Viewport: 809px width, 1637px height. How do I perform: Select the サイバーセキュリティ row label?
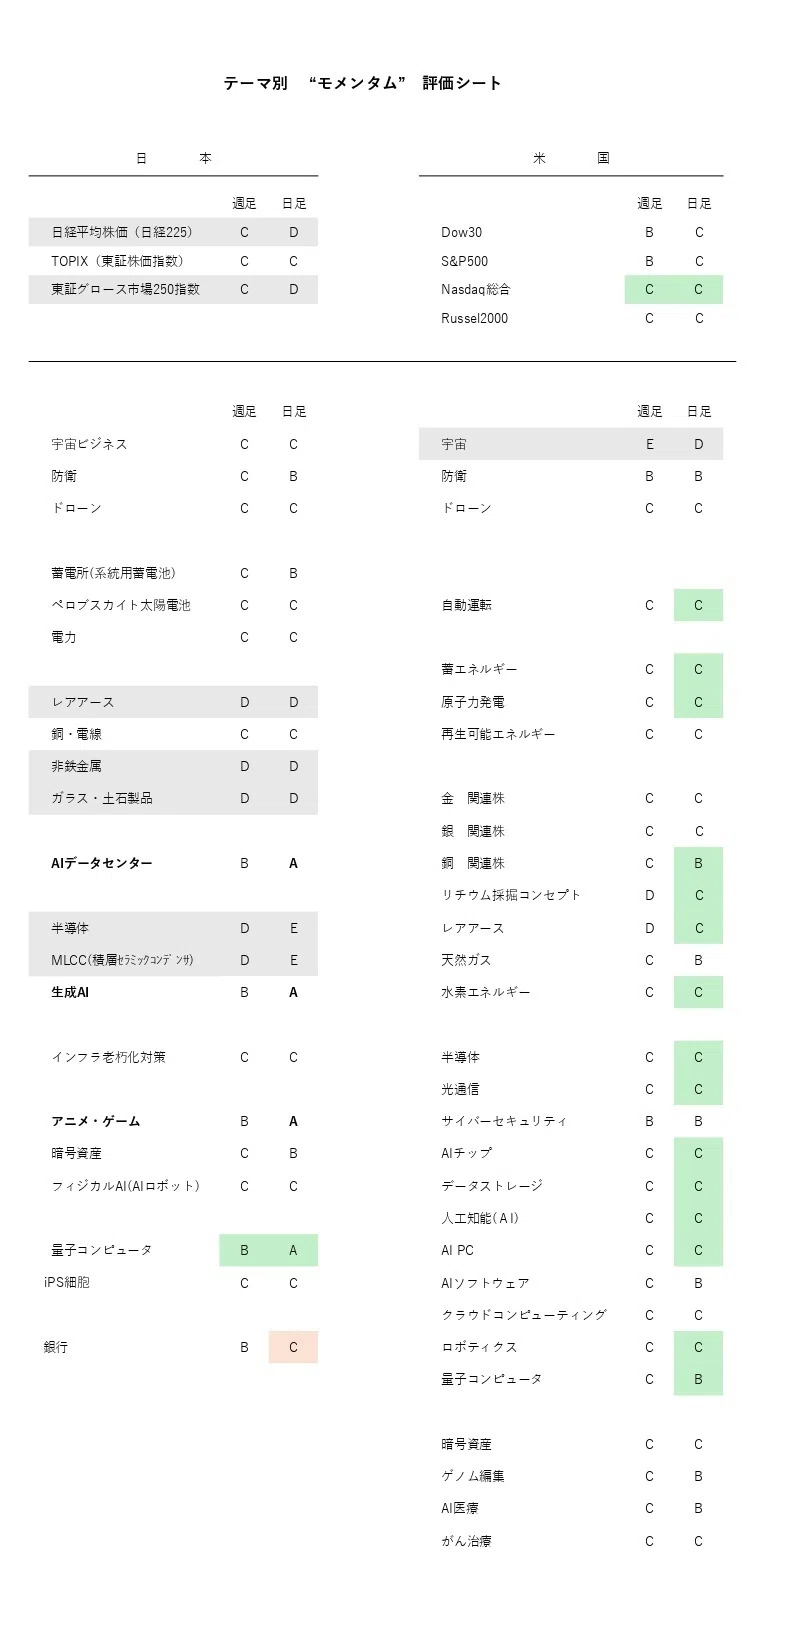coord(504,1121)
